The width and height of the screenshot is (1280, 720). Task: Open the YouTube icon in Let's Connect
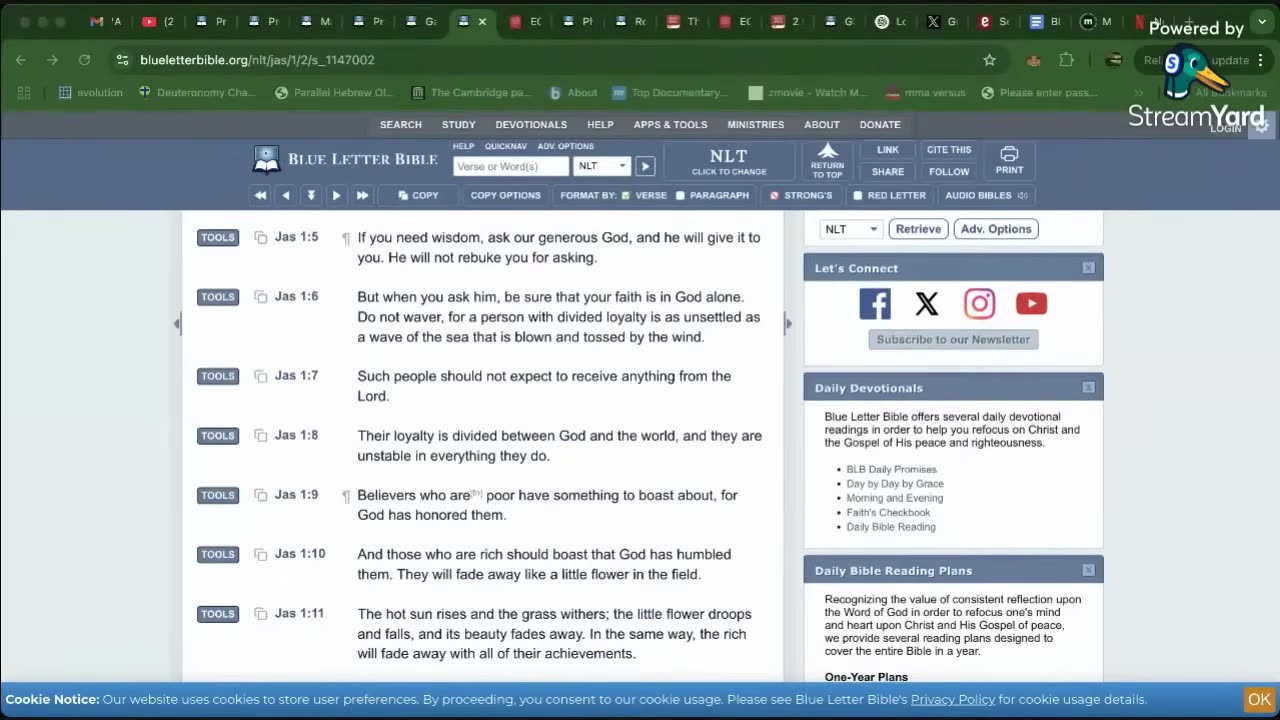tap(1031, 303)
